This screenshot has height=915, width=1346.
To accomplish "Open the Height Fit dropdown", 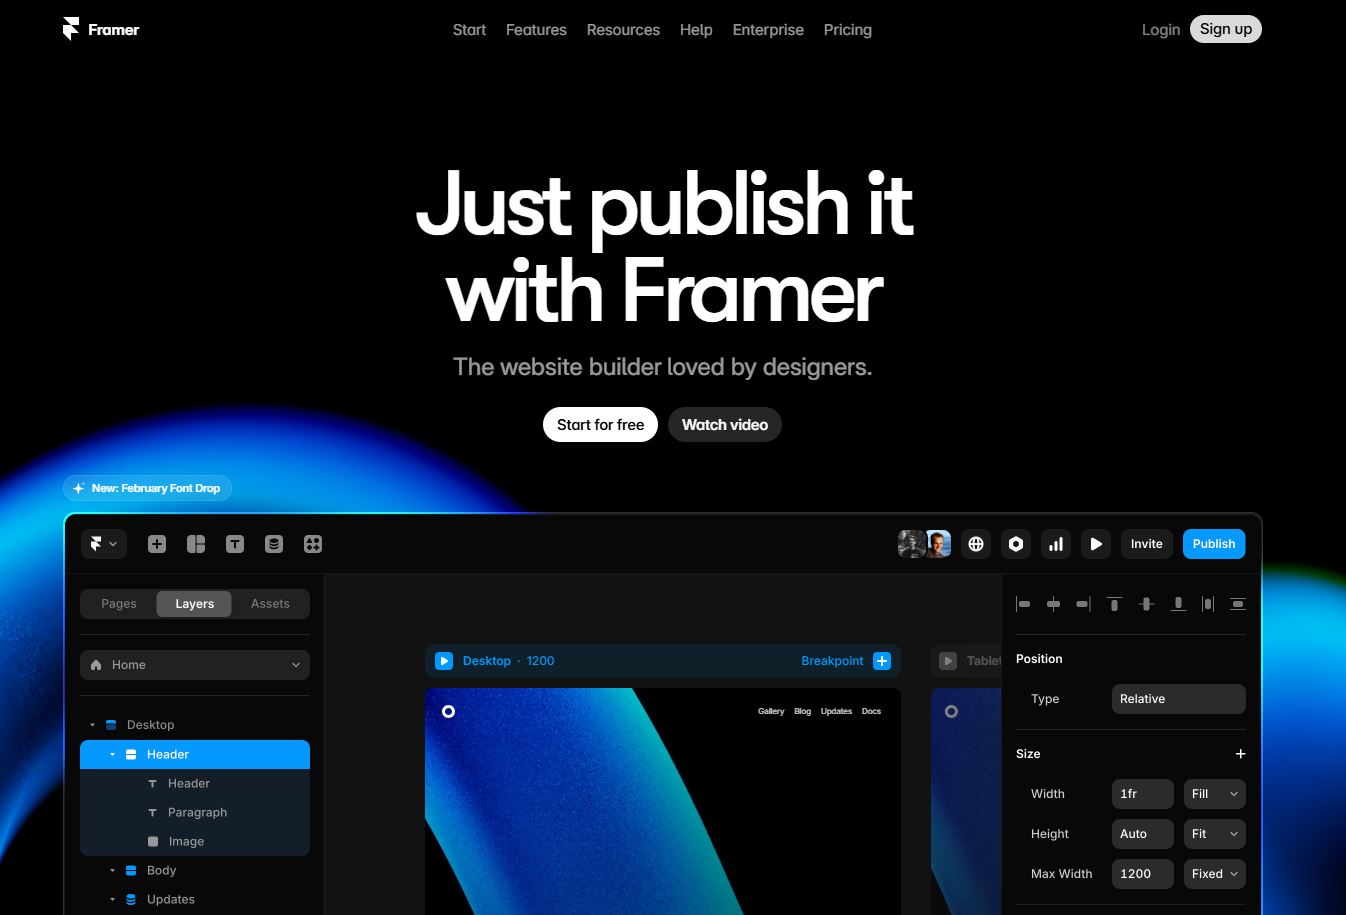I will pyautogui.click(x=1214, y=834).
